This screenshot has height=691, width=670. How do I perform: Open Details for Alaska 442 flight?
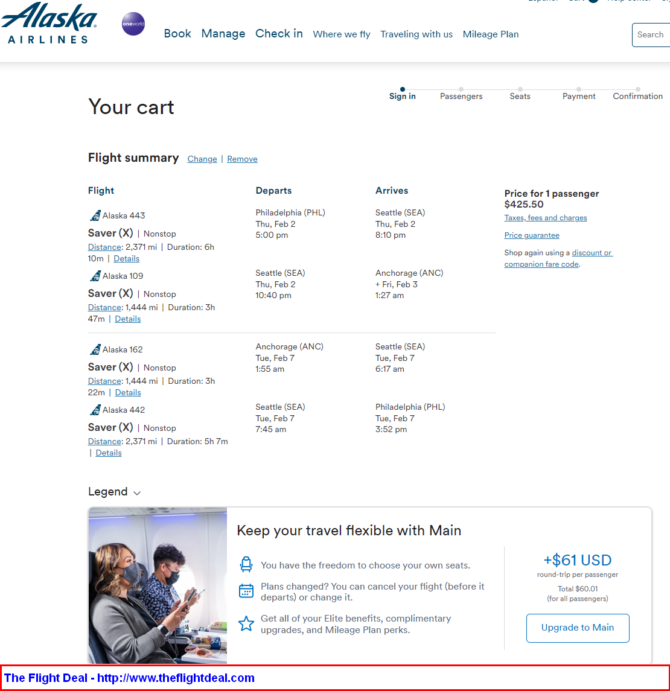(108, 453)
